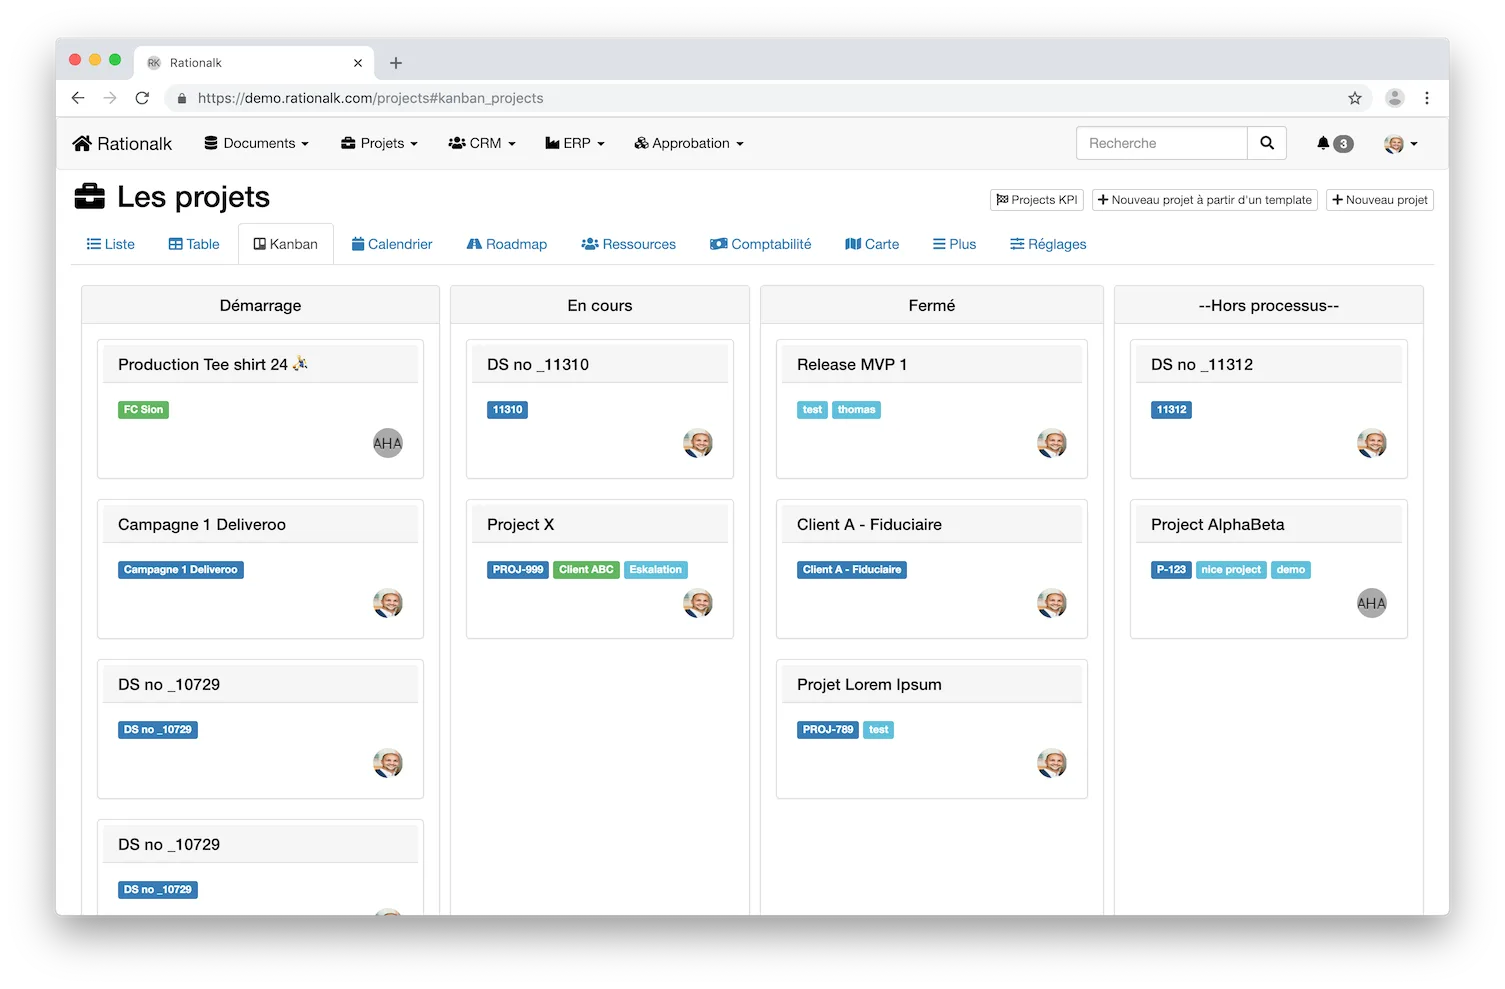Click the --Hors processus-- column header
1505x989 pixels.
pos(1268,305)
